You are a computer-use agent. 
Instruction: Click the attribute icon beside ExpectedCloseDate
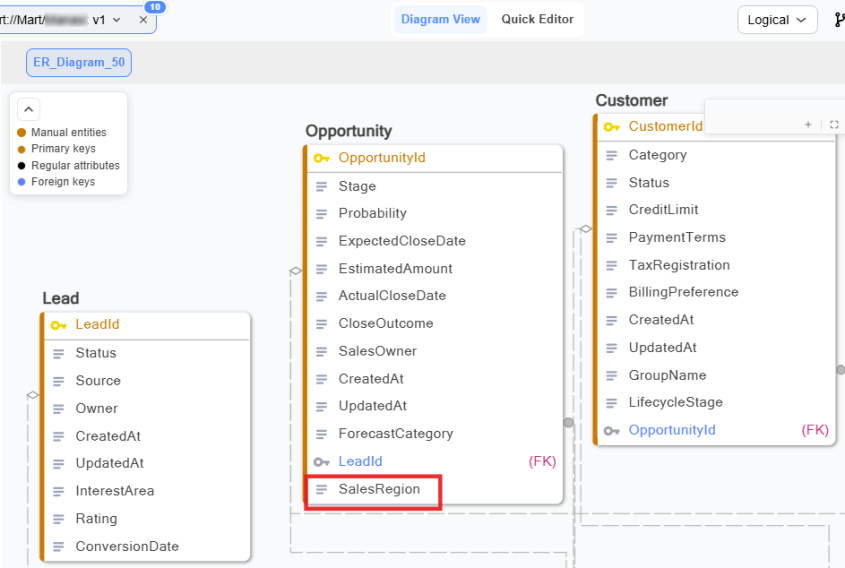(x=321, y=241)
